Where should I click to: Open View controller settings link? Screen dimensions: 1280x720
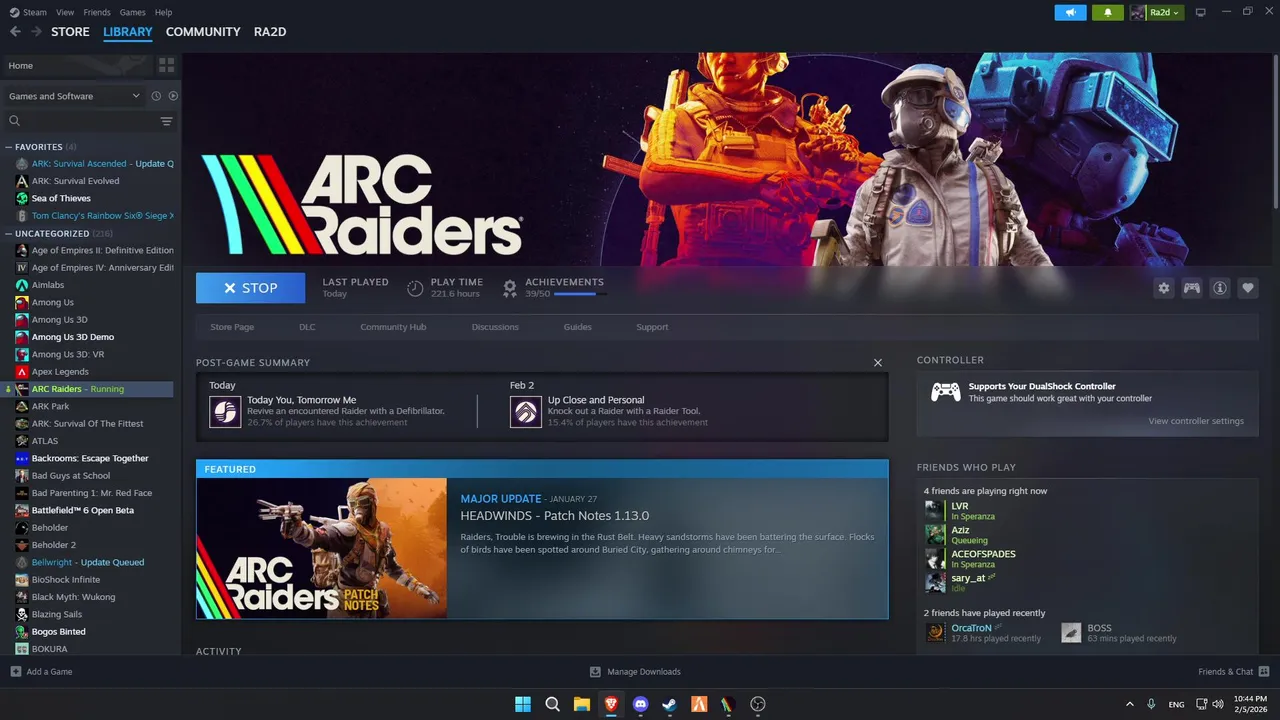tap(1196, 421)
